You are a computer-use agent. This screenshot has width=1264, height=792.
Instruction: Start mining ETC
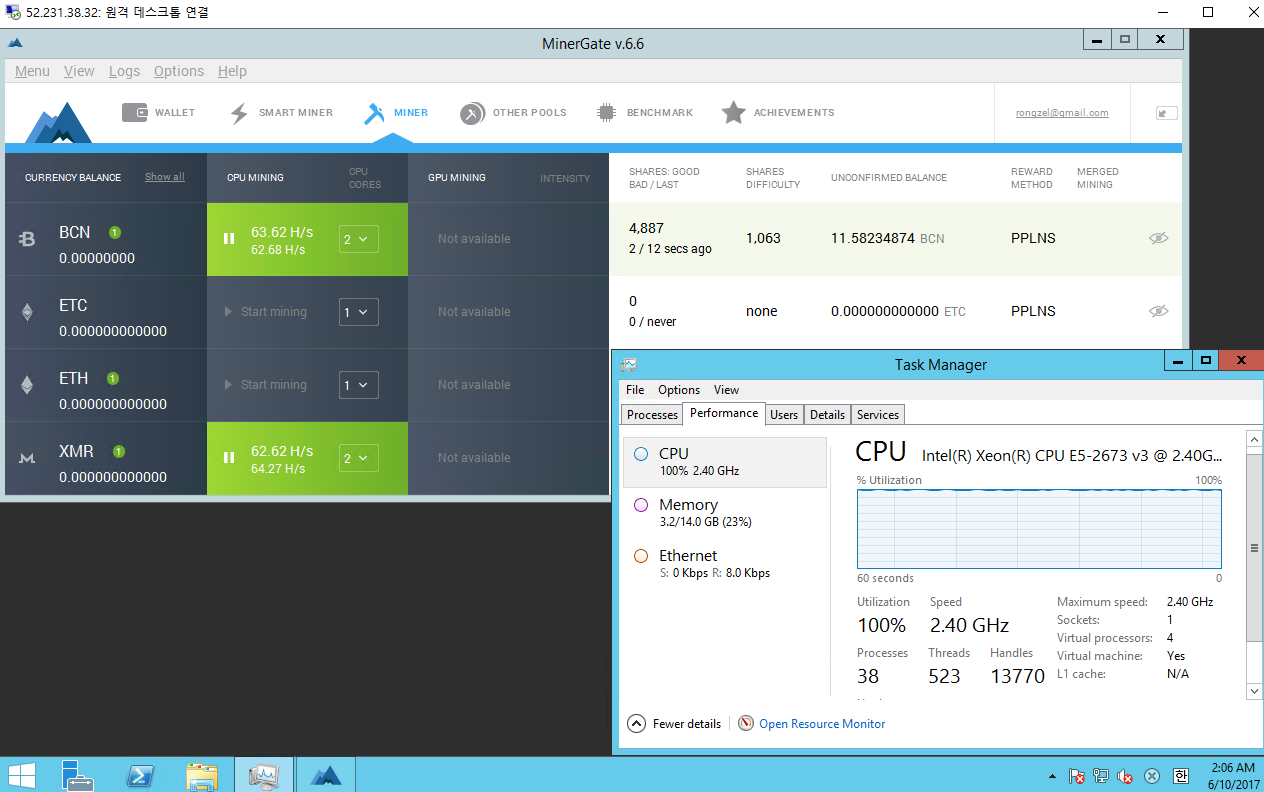(266, 312)
